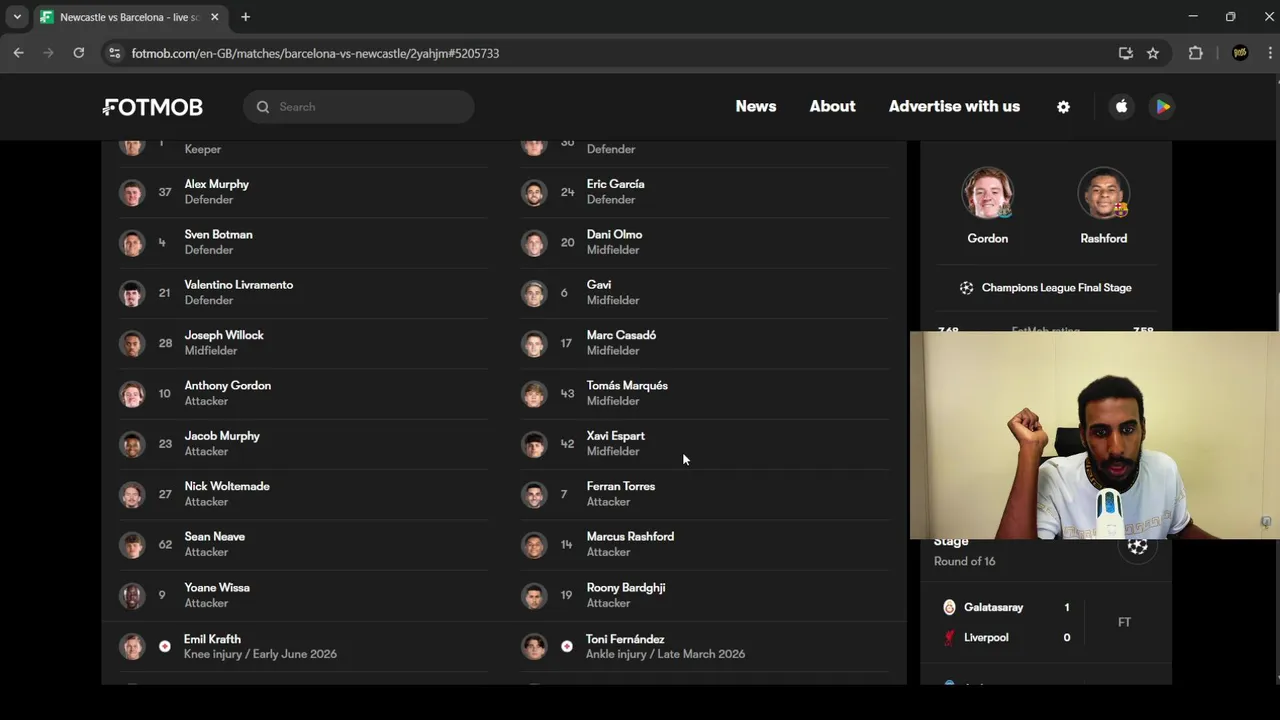Open Gavi's player row
This screenshot has height=720, width=1280.
[x=706, y=293]
